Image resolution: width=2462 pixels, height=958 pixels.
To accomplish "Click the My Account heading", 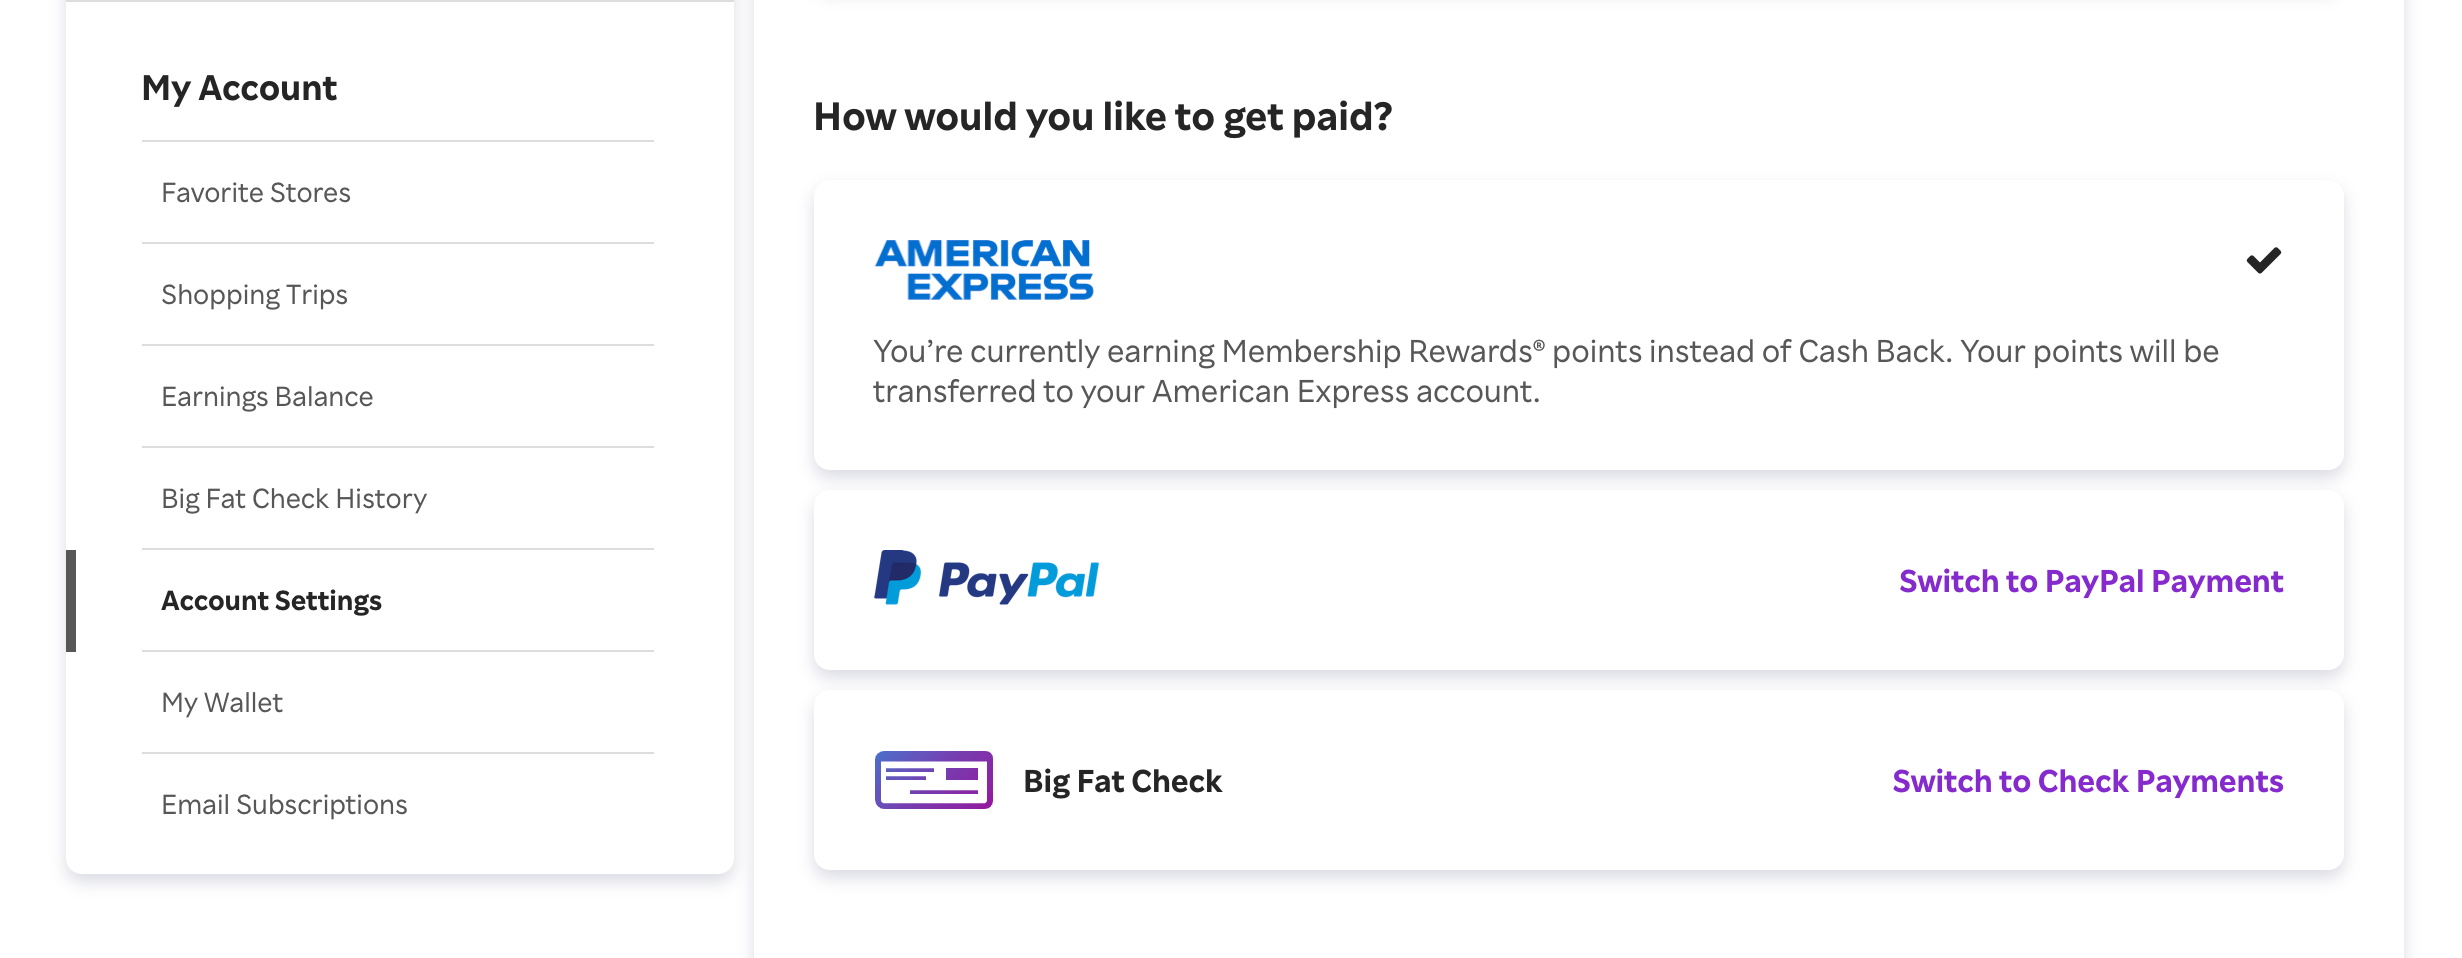I will pyautogui.click(x=239, y=88).
